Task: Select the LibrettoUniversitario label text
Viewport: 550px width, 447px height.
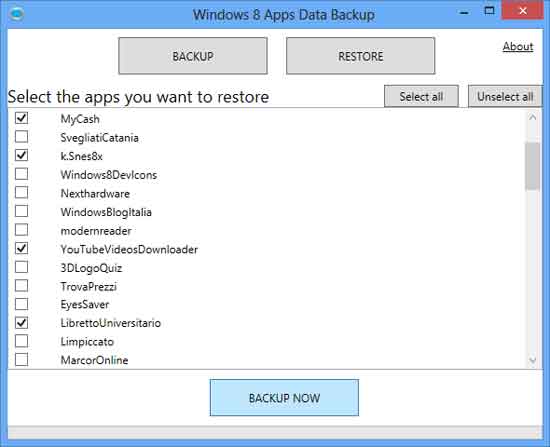Action: [x=110, y=323]
